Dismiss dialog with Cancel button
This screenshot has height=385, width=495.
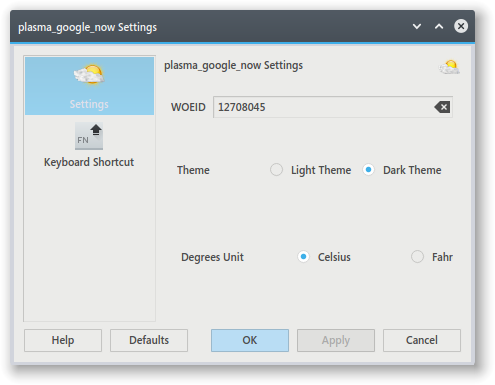click(x=422, y=340)
